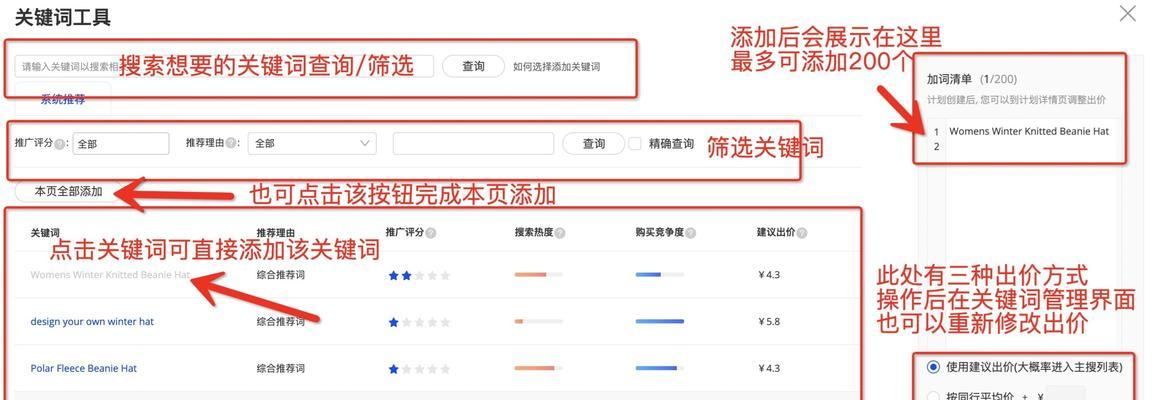Click ¥4.3 bid for Polar Fleece Beanie Hat
The width and height of the screenshot is (1156, 400).
tap(768, 368)
